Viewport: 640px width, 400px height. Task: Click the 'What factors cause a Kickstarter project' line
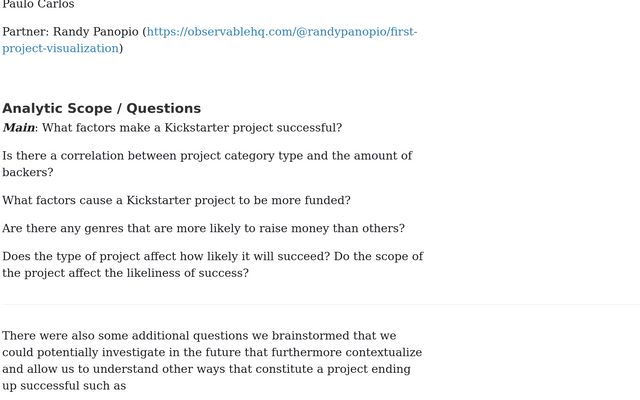(x=176, y=200)
